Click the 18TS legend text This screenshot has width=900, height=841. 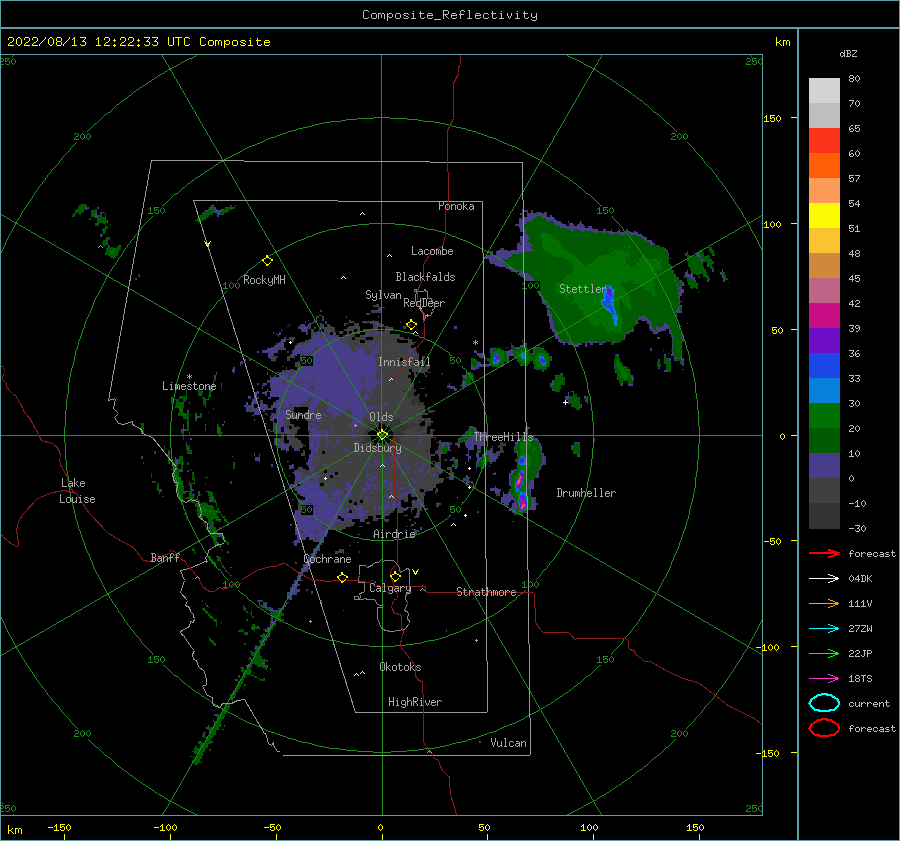click(x=860, y=679)
